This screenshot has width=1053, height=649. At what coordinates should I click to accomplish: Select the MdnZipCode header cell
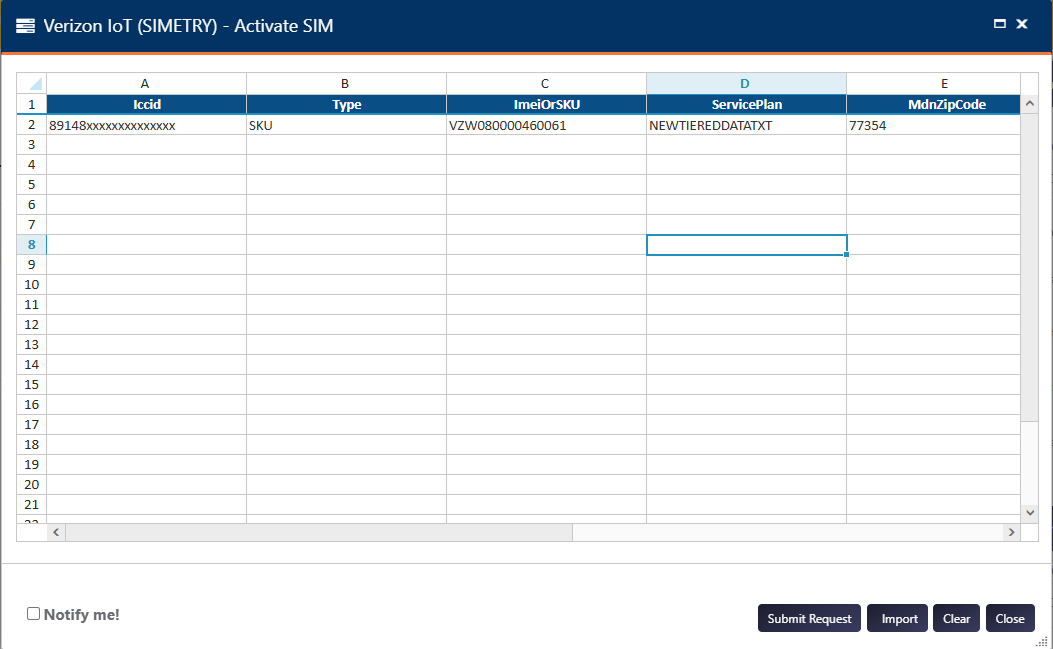click(x=933, y=104)
